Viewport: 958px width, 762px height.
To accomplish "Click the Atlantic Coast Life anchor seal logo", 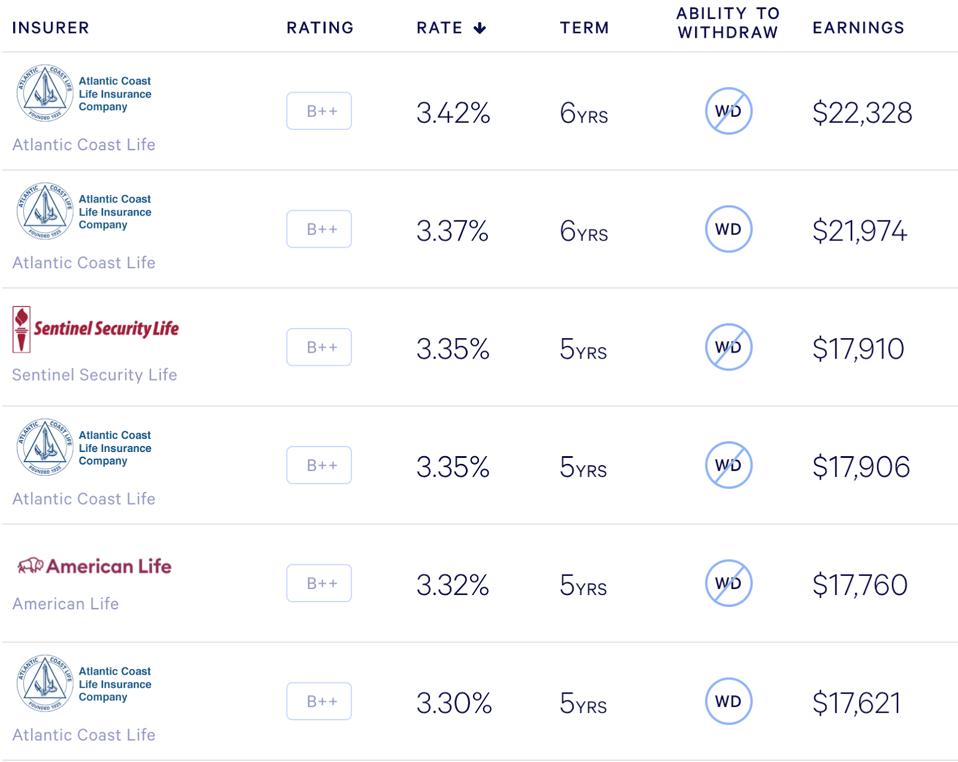I will [x=42, y=94].
